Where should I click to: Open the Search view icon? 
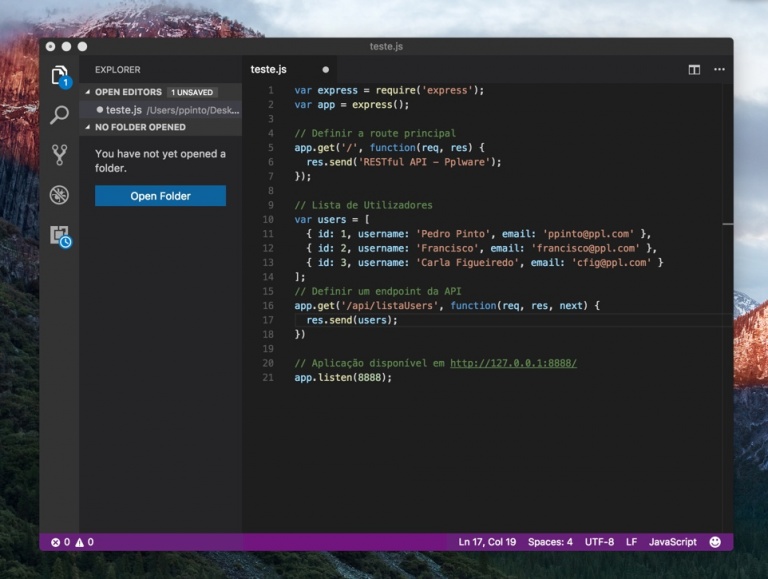pyautogui.click(x=60, y=115)
